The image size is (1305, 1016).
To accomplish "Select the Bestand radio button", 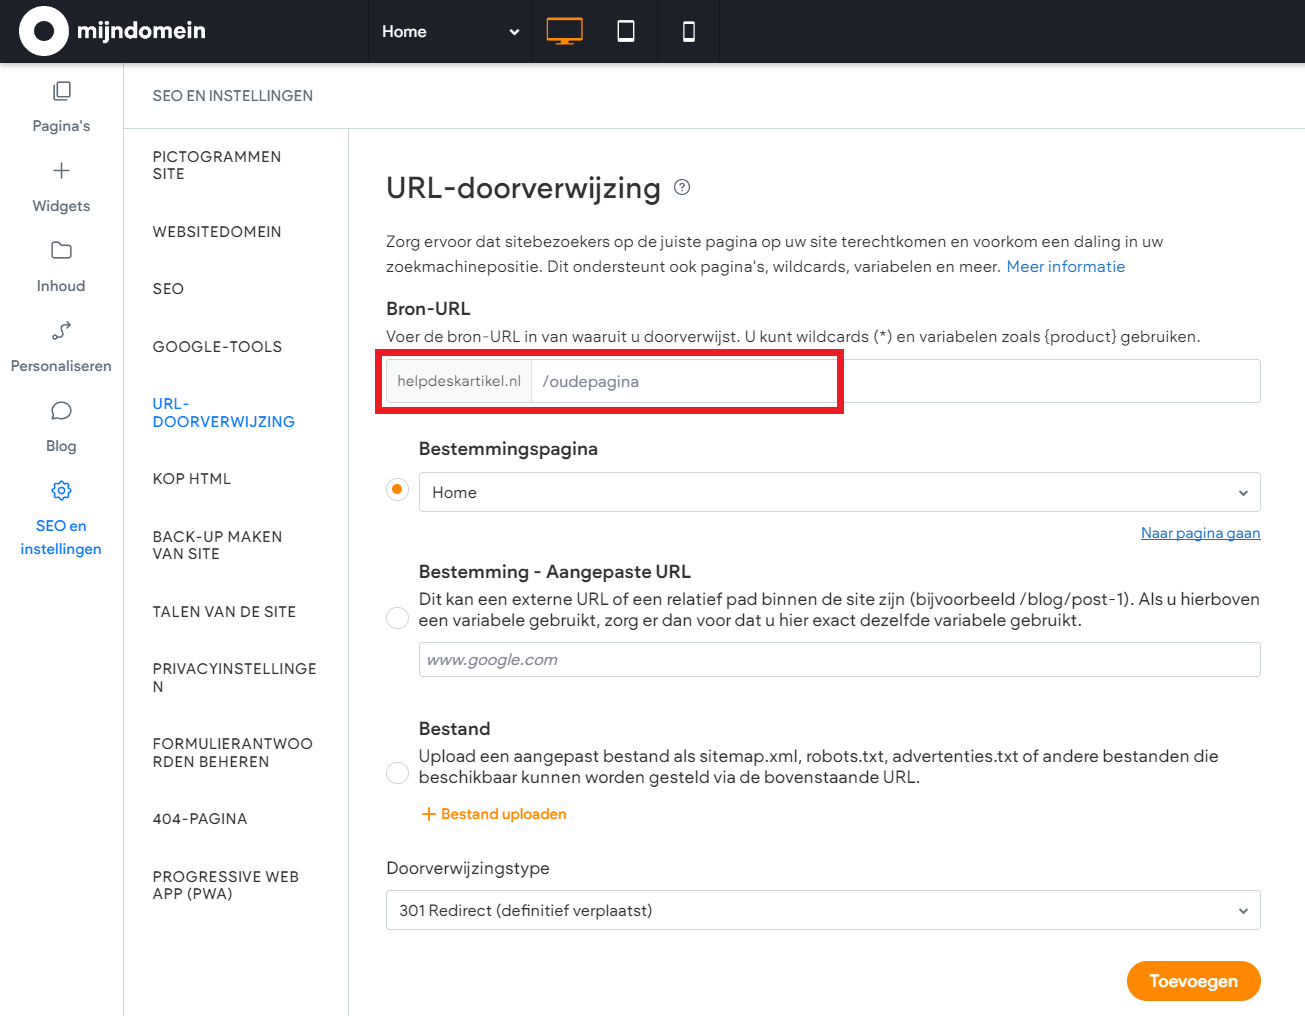I will click(397, 773).
